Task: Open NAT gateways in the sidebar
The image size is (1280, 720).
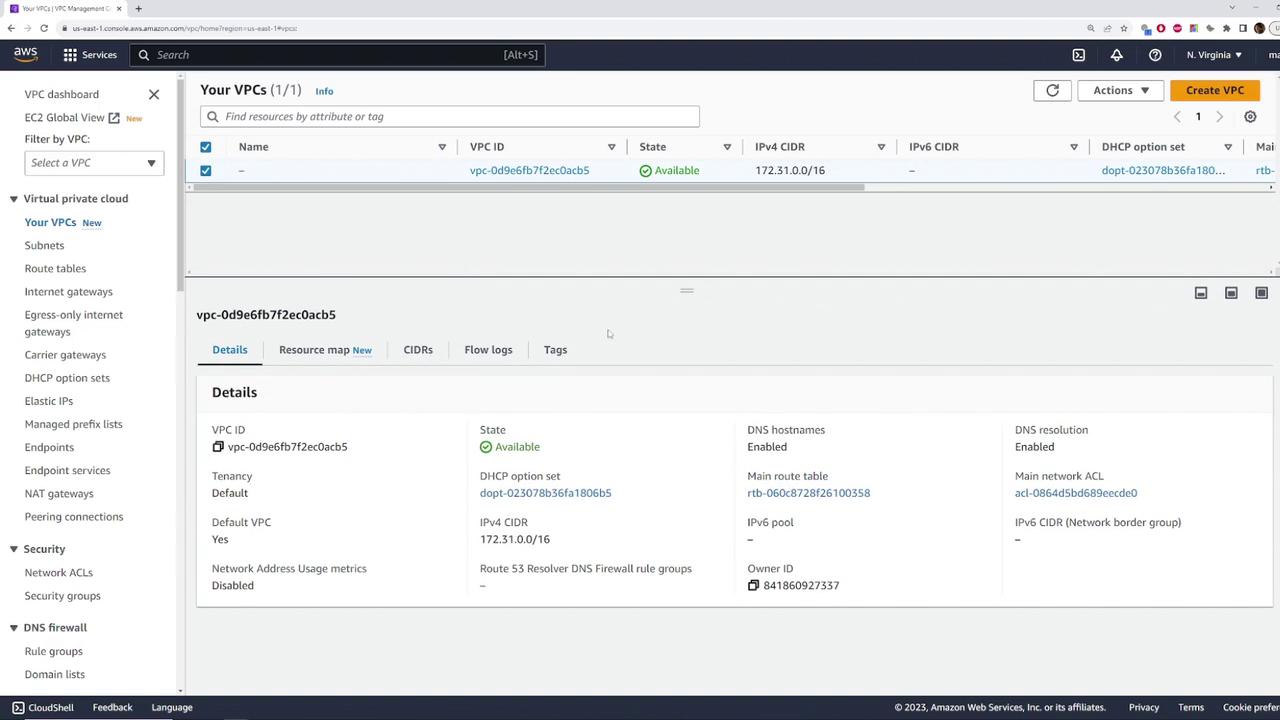Action: point(59,493)
